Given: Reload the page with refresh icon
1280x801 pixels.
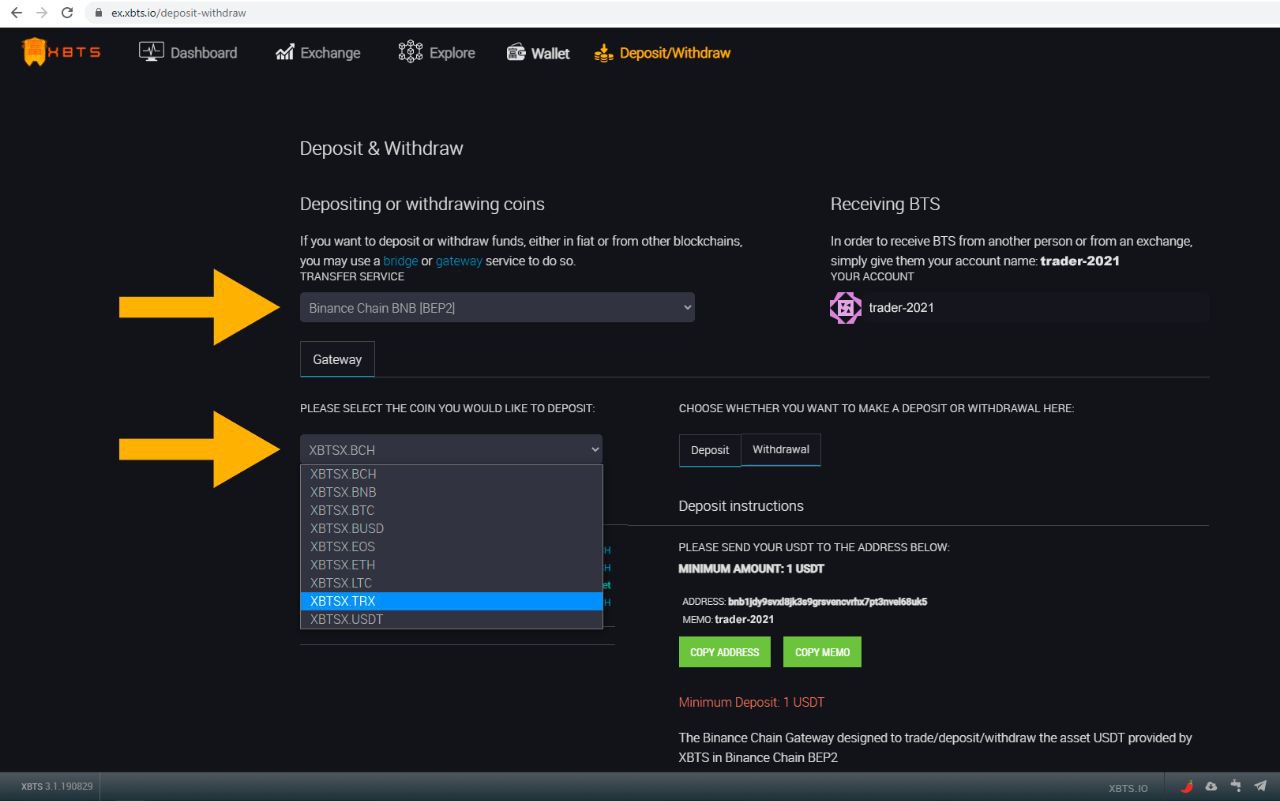Looking at the screenshot, I should pos(67,13).
